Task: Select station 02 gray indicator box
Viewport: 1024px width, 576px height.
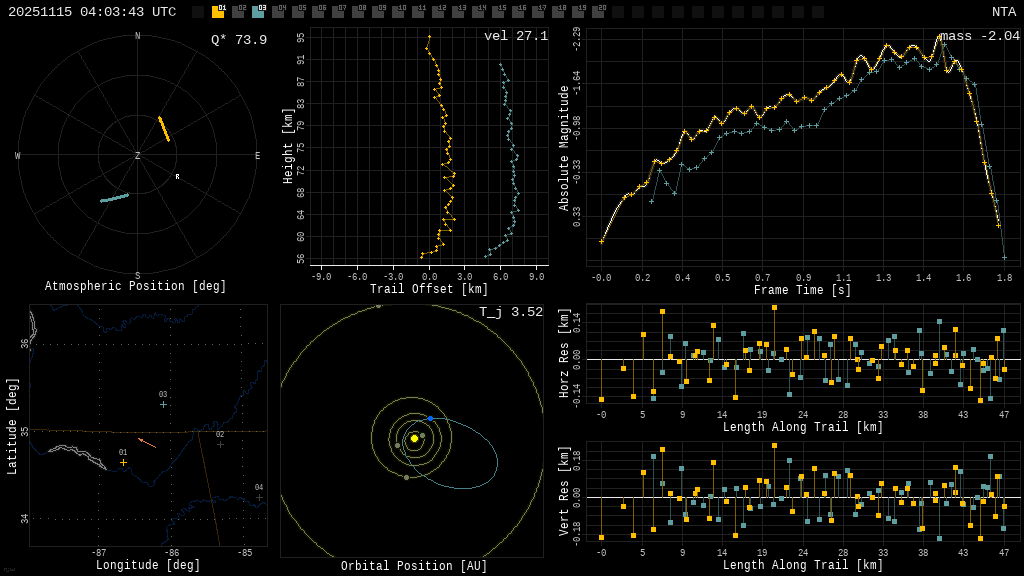Action: (x=238, y=12)
